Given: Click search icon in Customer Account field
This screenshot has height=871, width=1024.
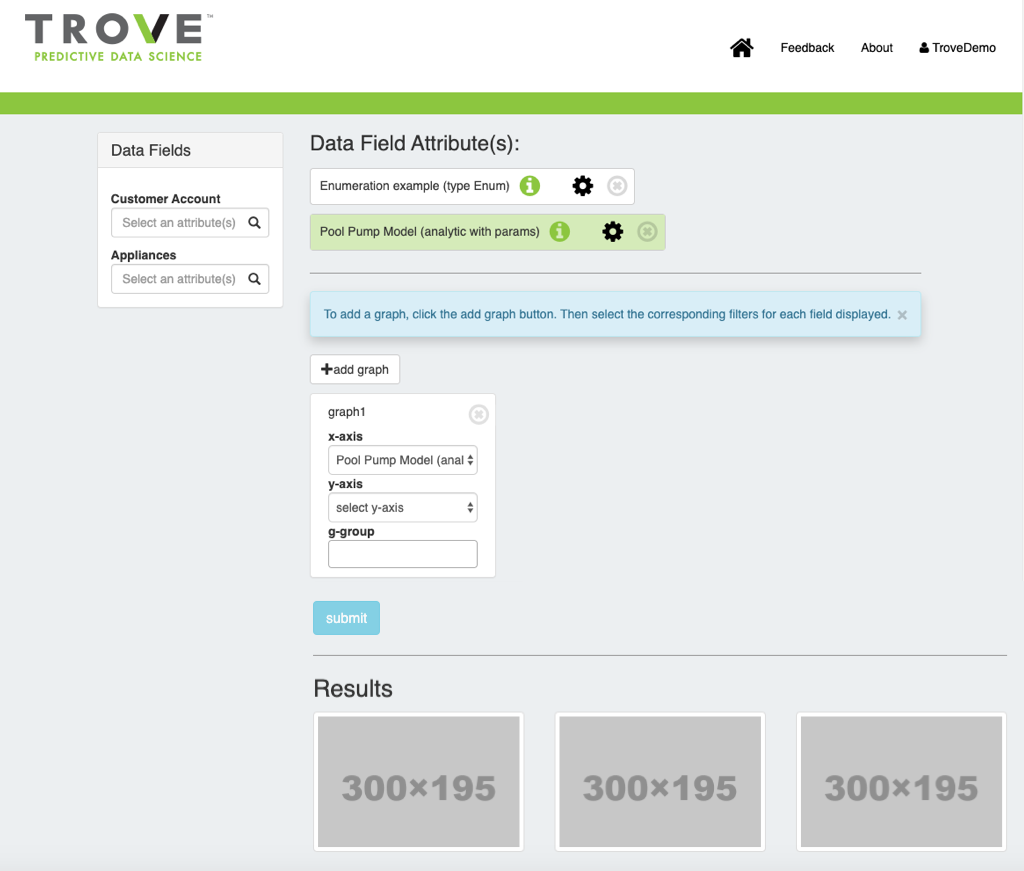Looking at the screenshot, I should click(x=254, y=223).
